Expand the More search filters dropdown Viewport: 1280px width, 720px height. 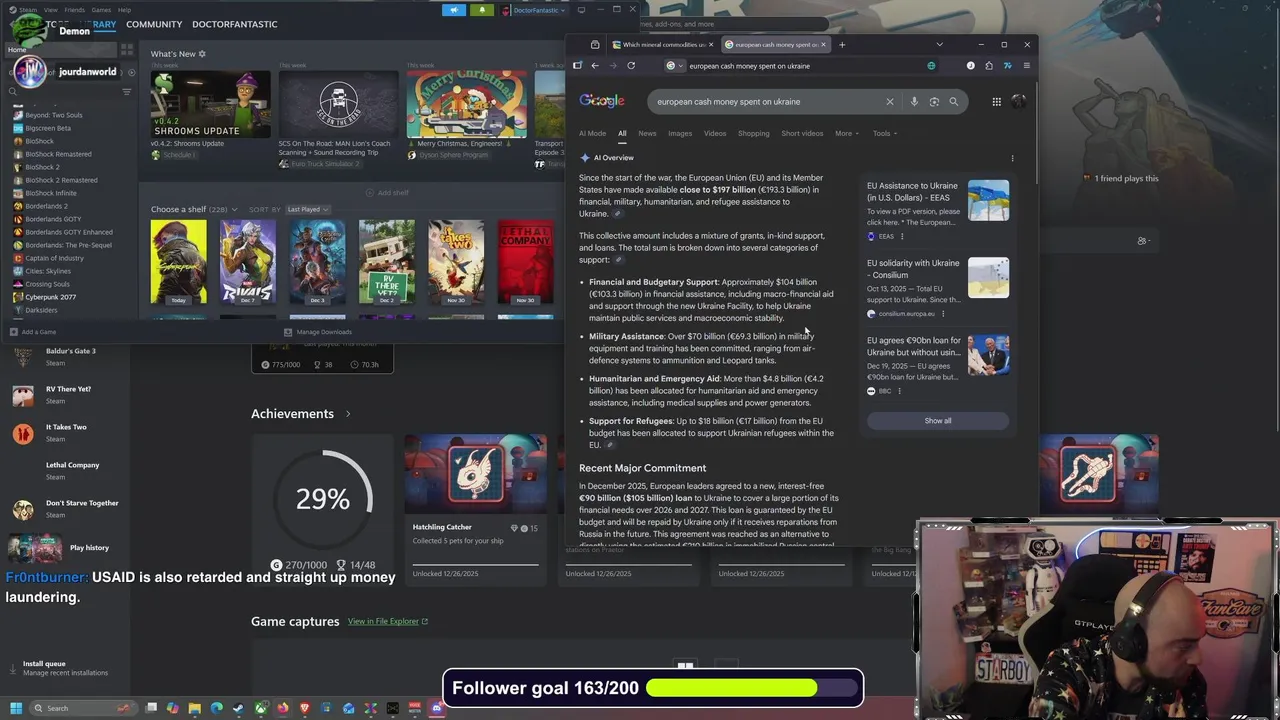pos(847,133)
